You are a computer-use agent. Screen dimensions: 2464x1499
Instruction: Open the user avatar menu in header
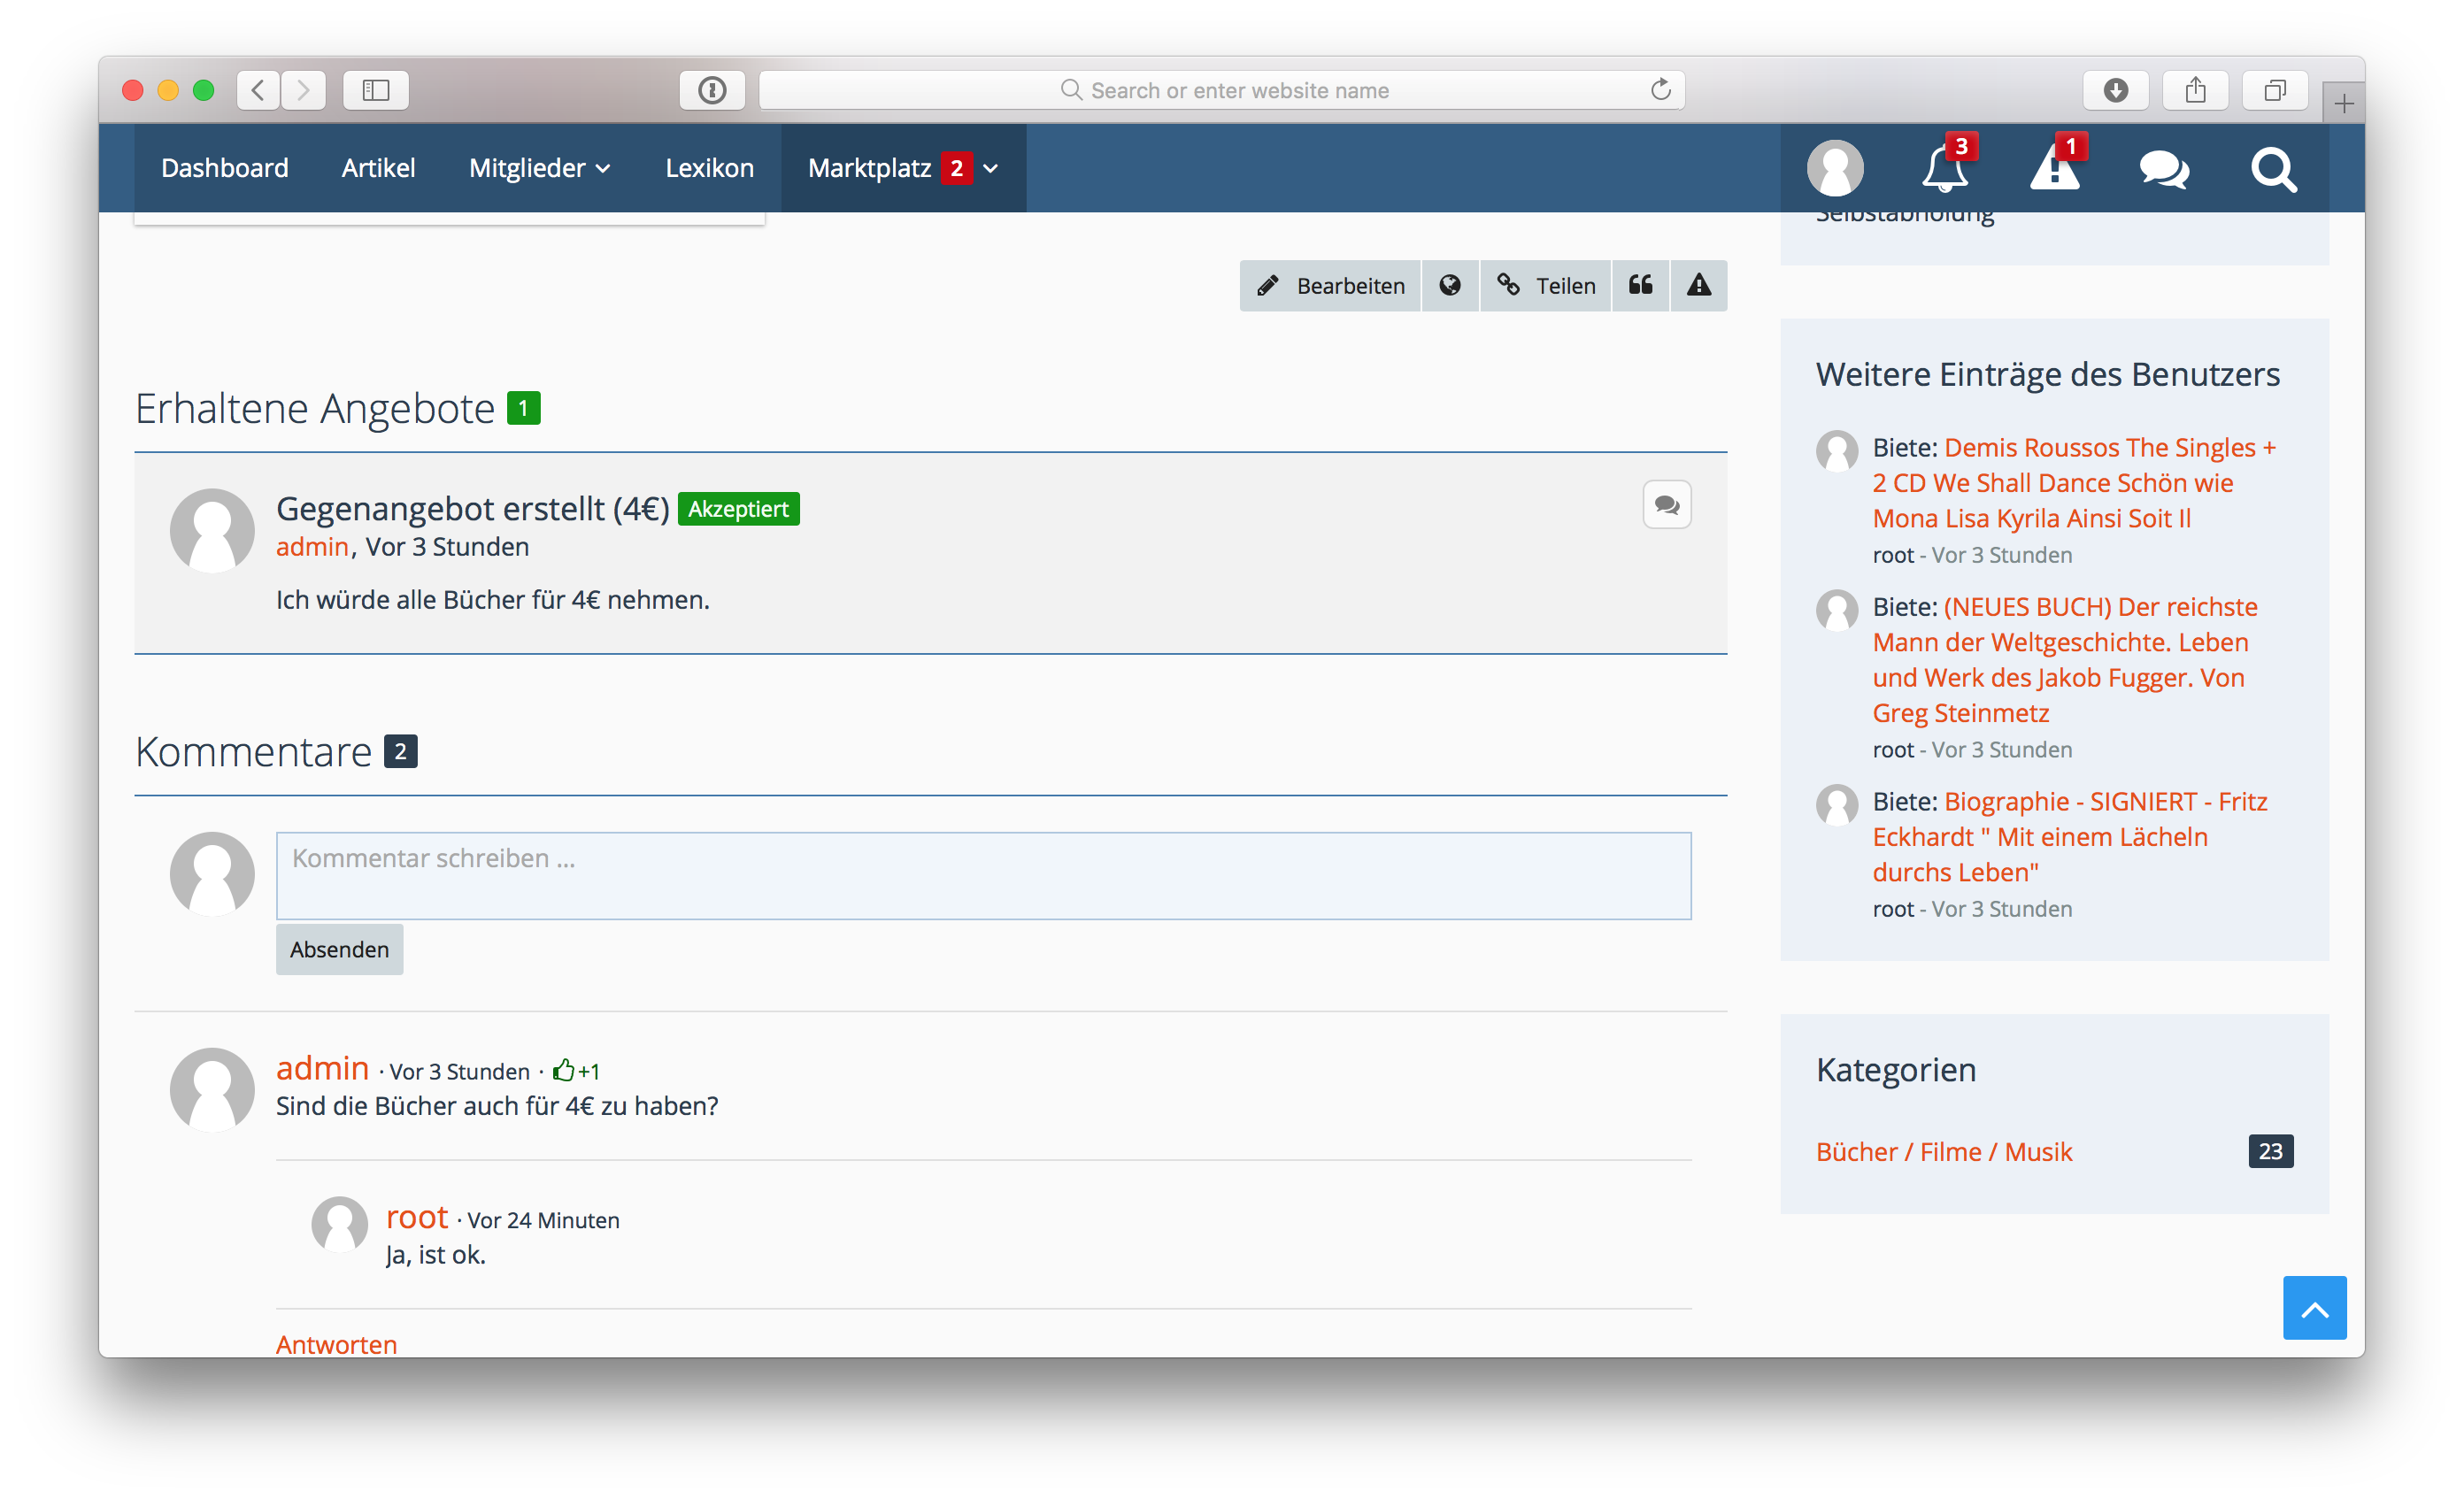click(1835, 168)
